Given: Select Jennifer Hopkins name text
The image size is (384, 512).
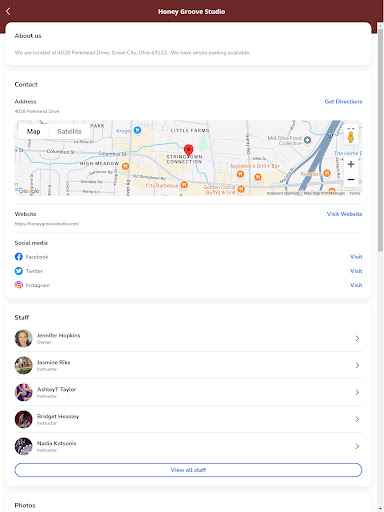Looking at the screenshot, I should 58,335.
